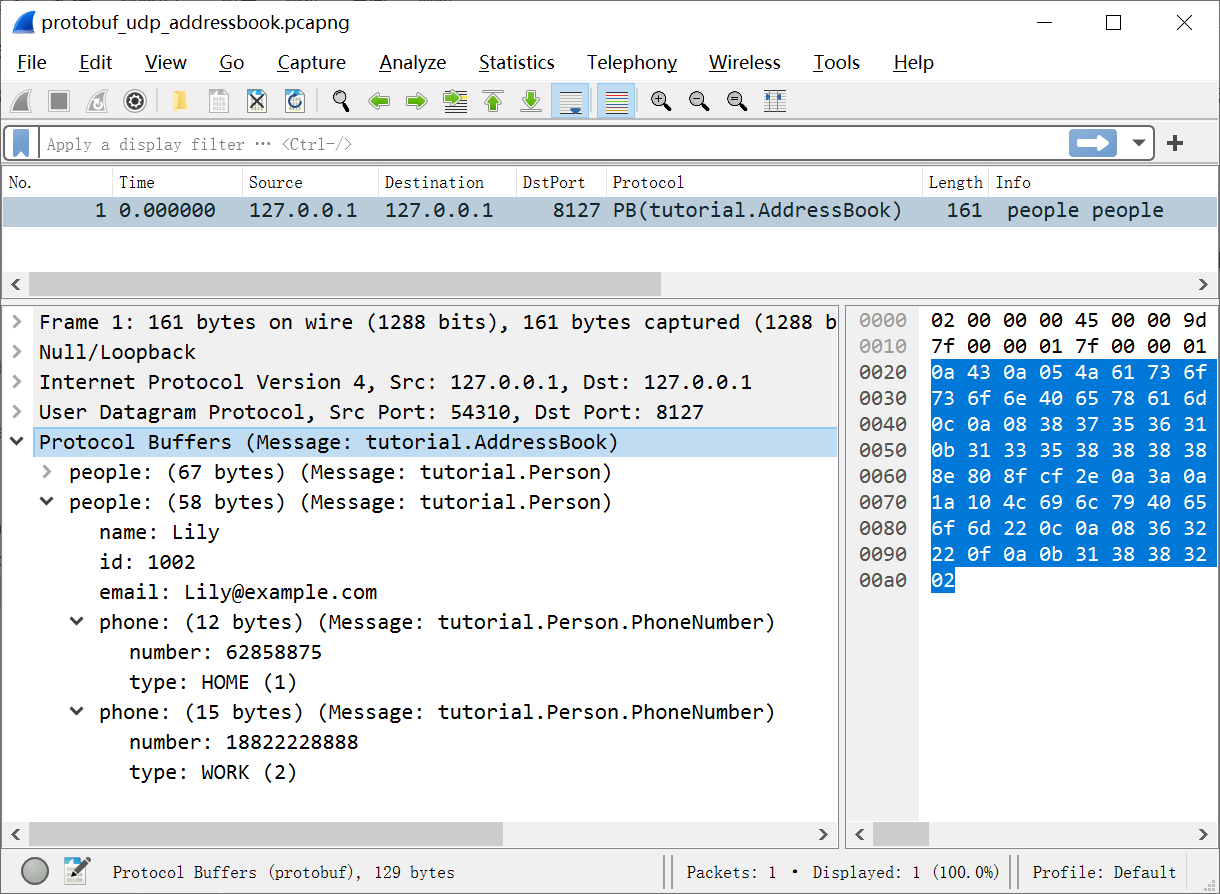Screen dimensions: 1220x894
Task: Click the add filter button plus sign
Action: click(1174, 143)
